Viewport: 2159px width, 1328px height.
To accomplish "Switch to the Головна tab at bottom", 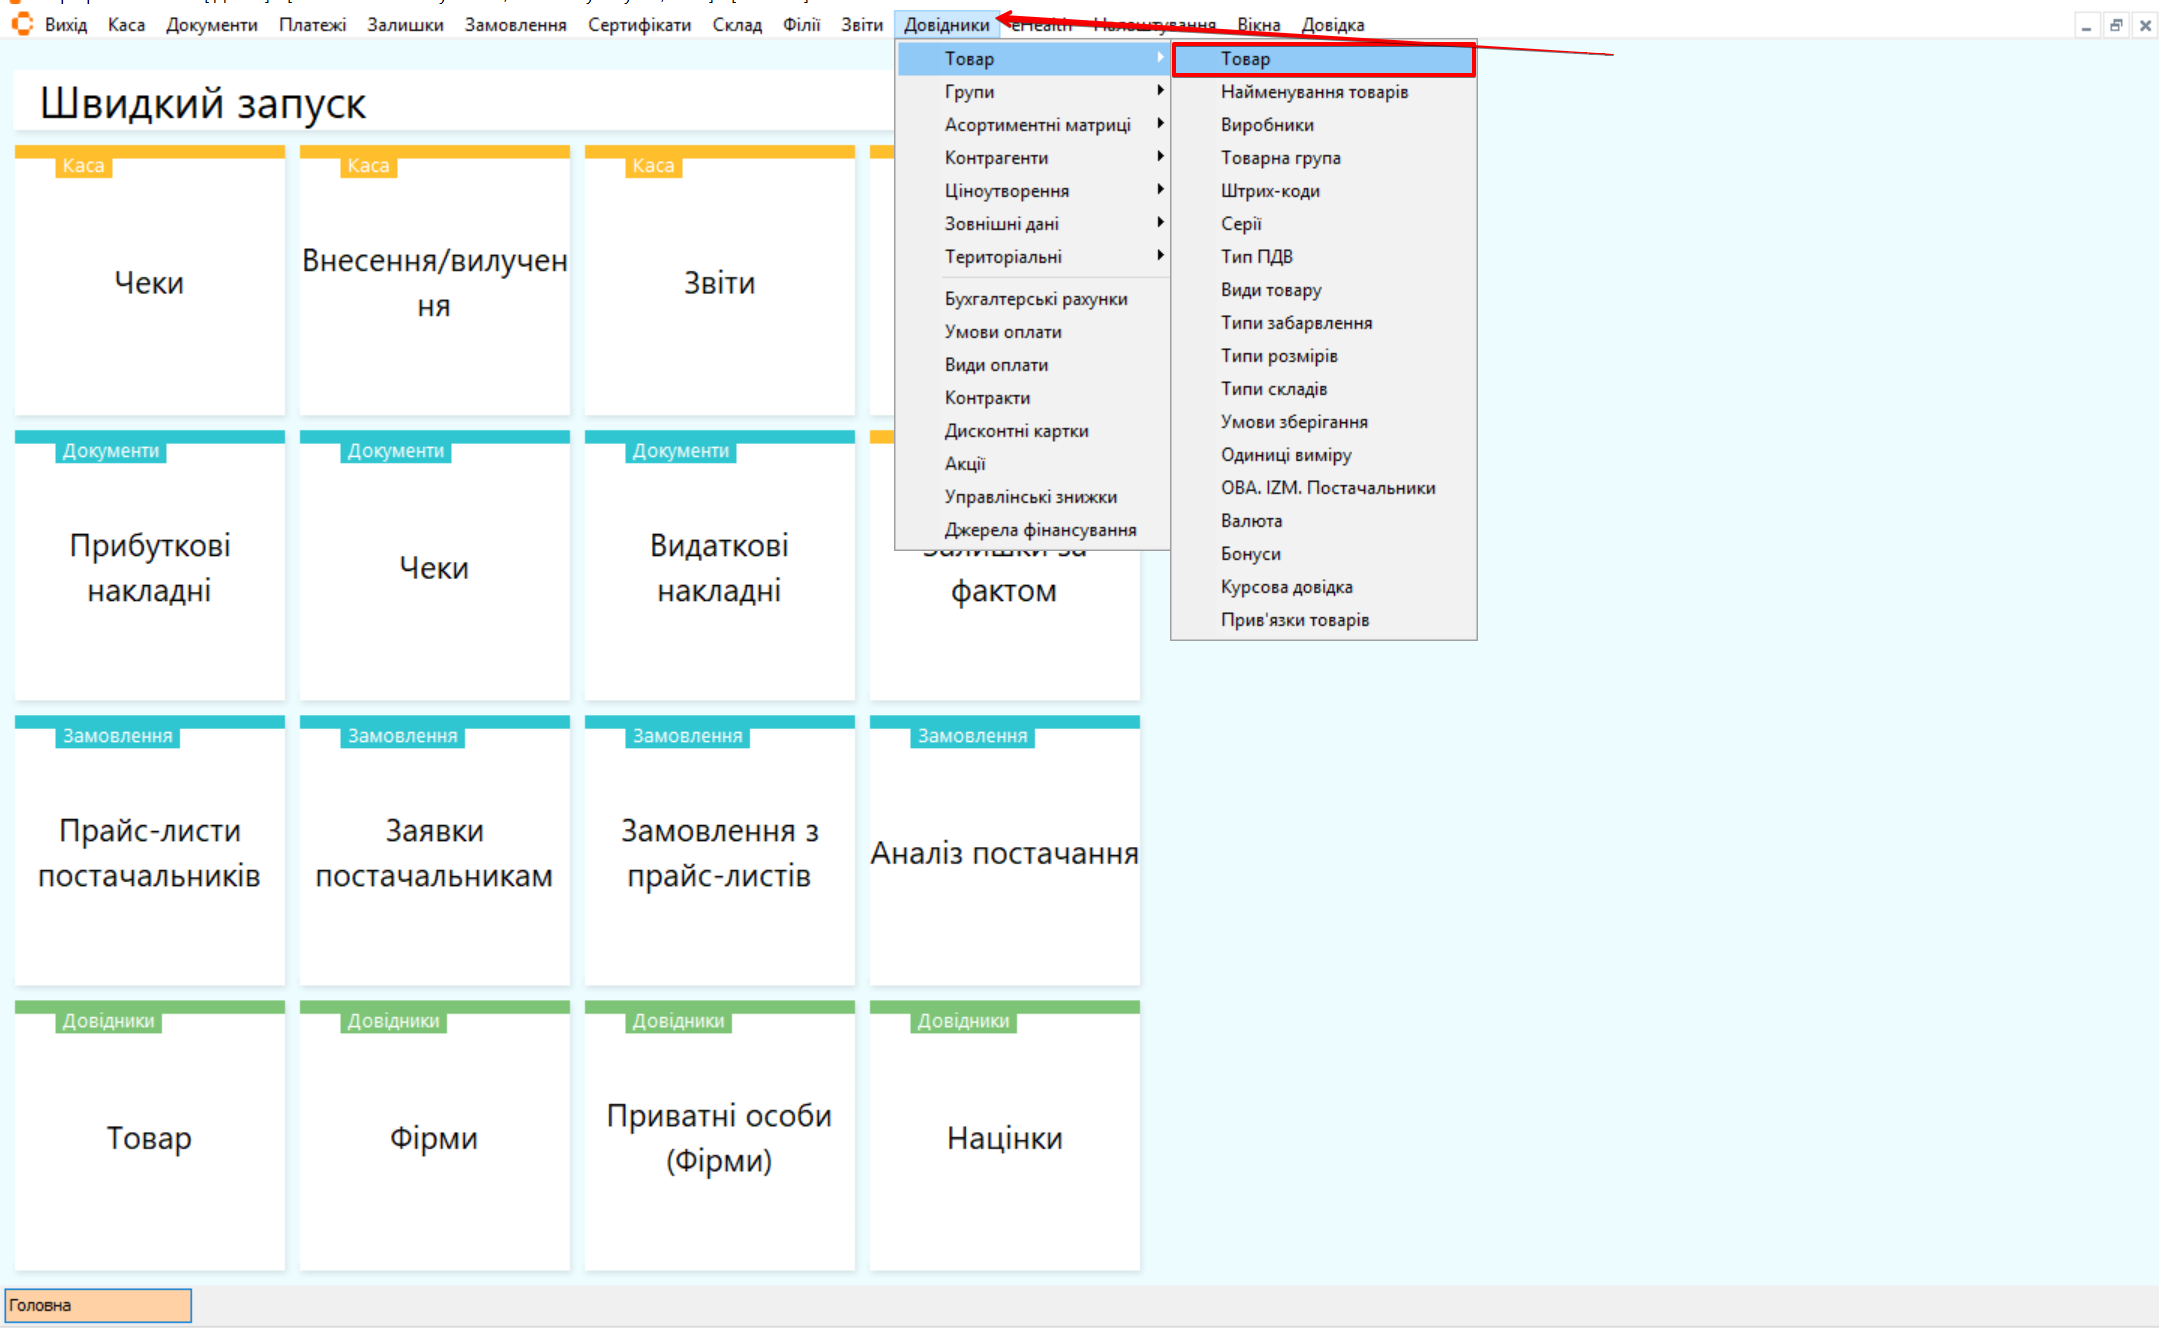I will coord(97,1305).
